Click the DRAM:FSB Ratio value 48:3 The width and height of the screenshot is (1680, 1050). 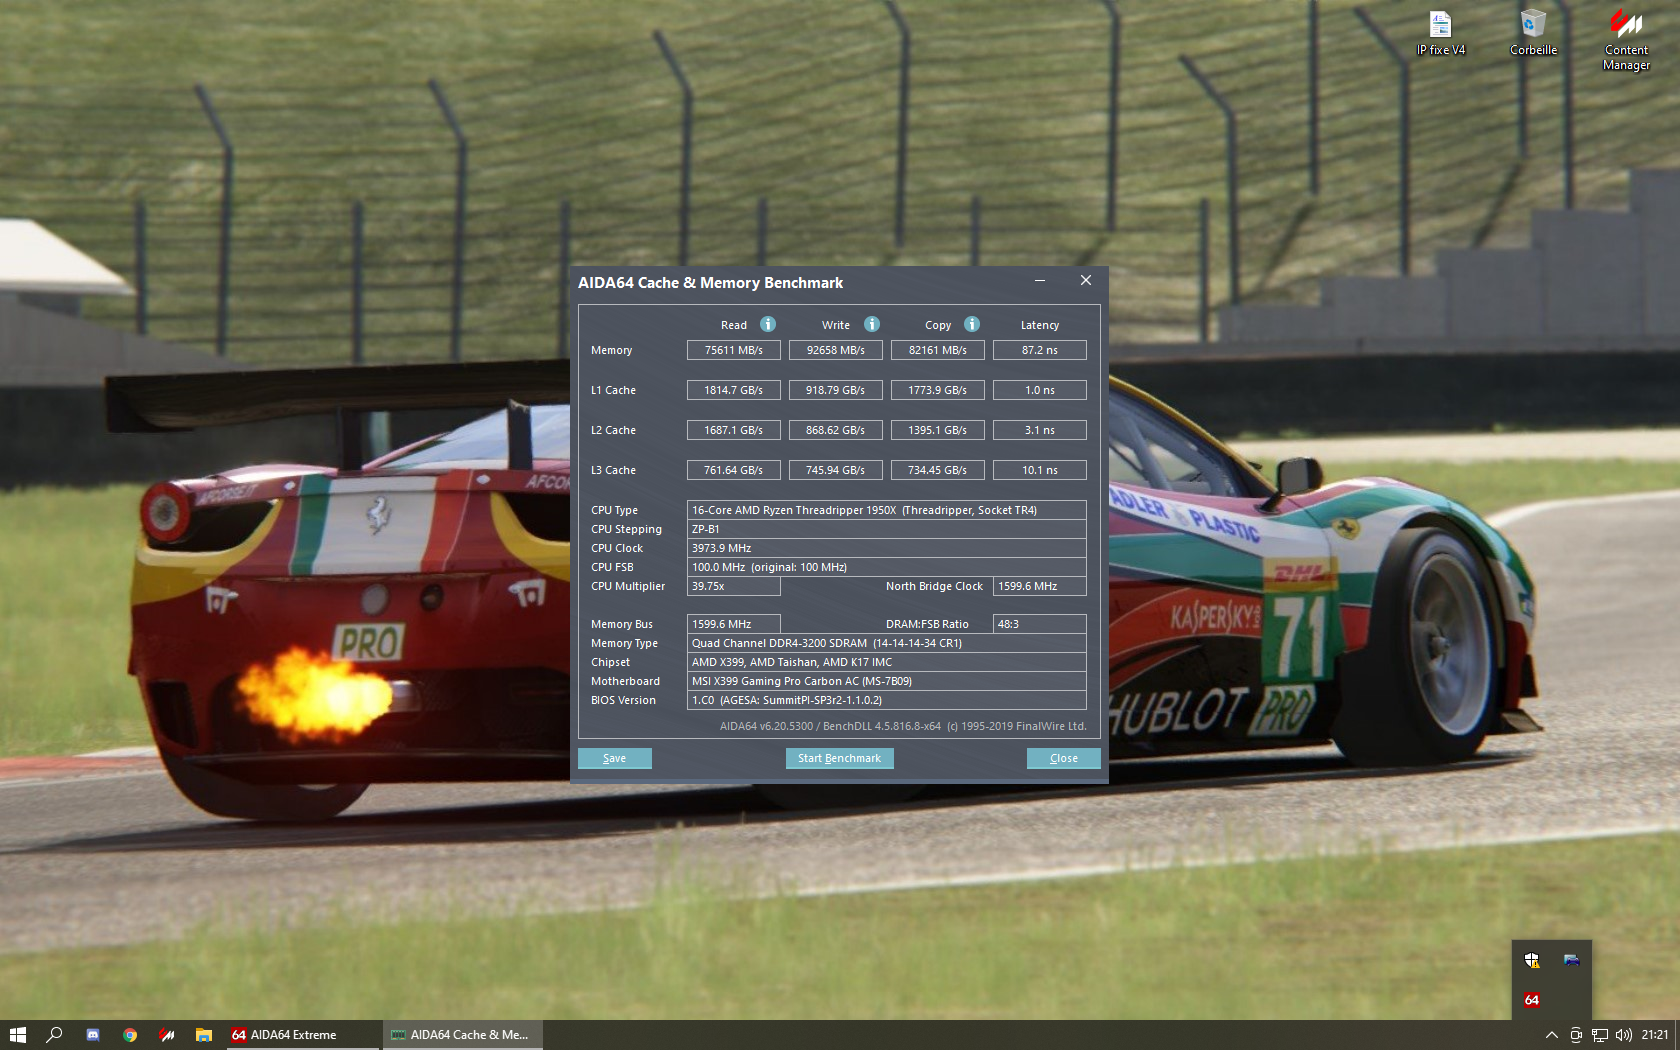(x=1040, y=624)
